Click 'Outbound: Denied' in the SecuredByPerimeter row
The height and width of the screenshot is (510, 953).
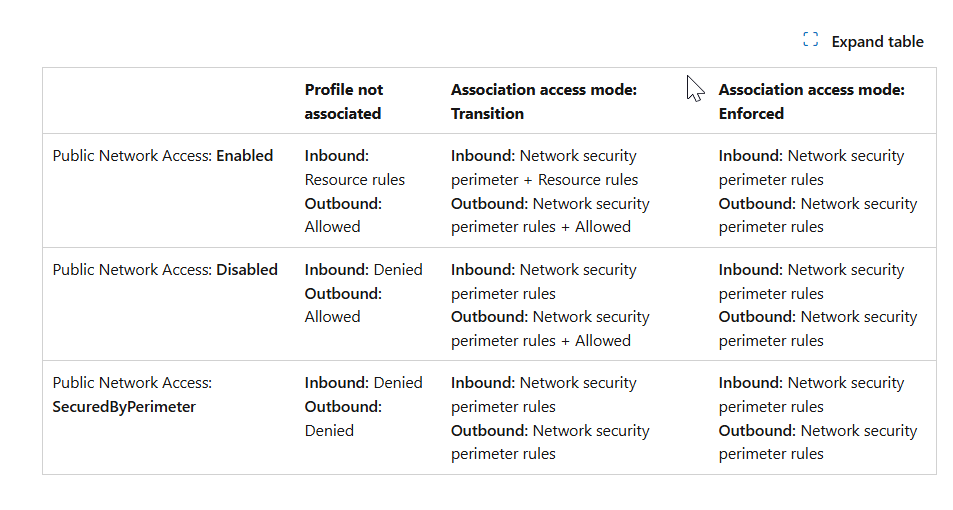(343, 419)
